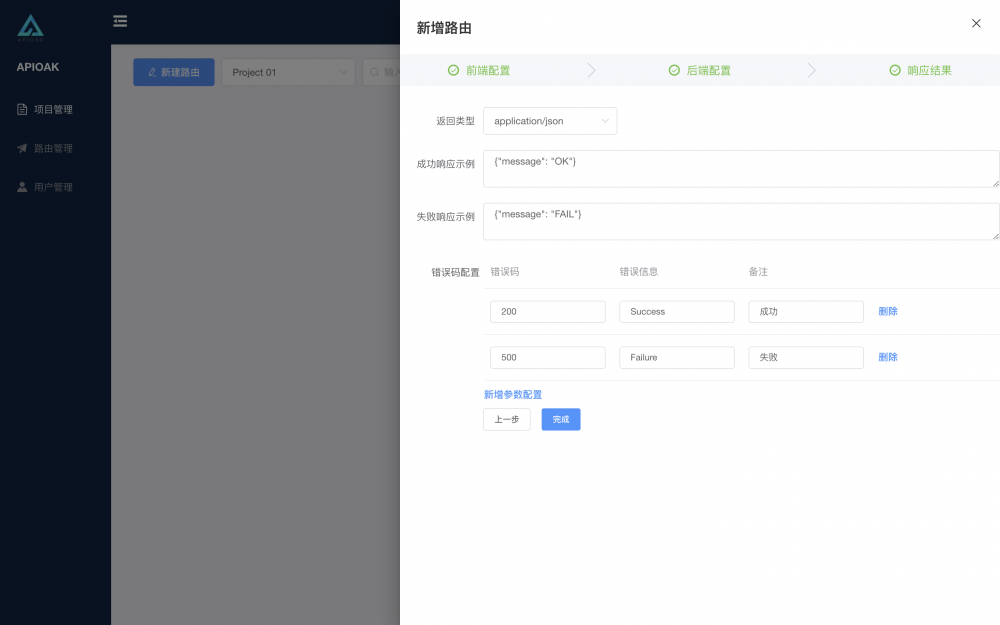1000x625 pixels.
Task: Click the 成功响应示例 text field
Action: coord(740,168)
